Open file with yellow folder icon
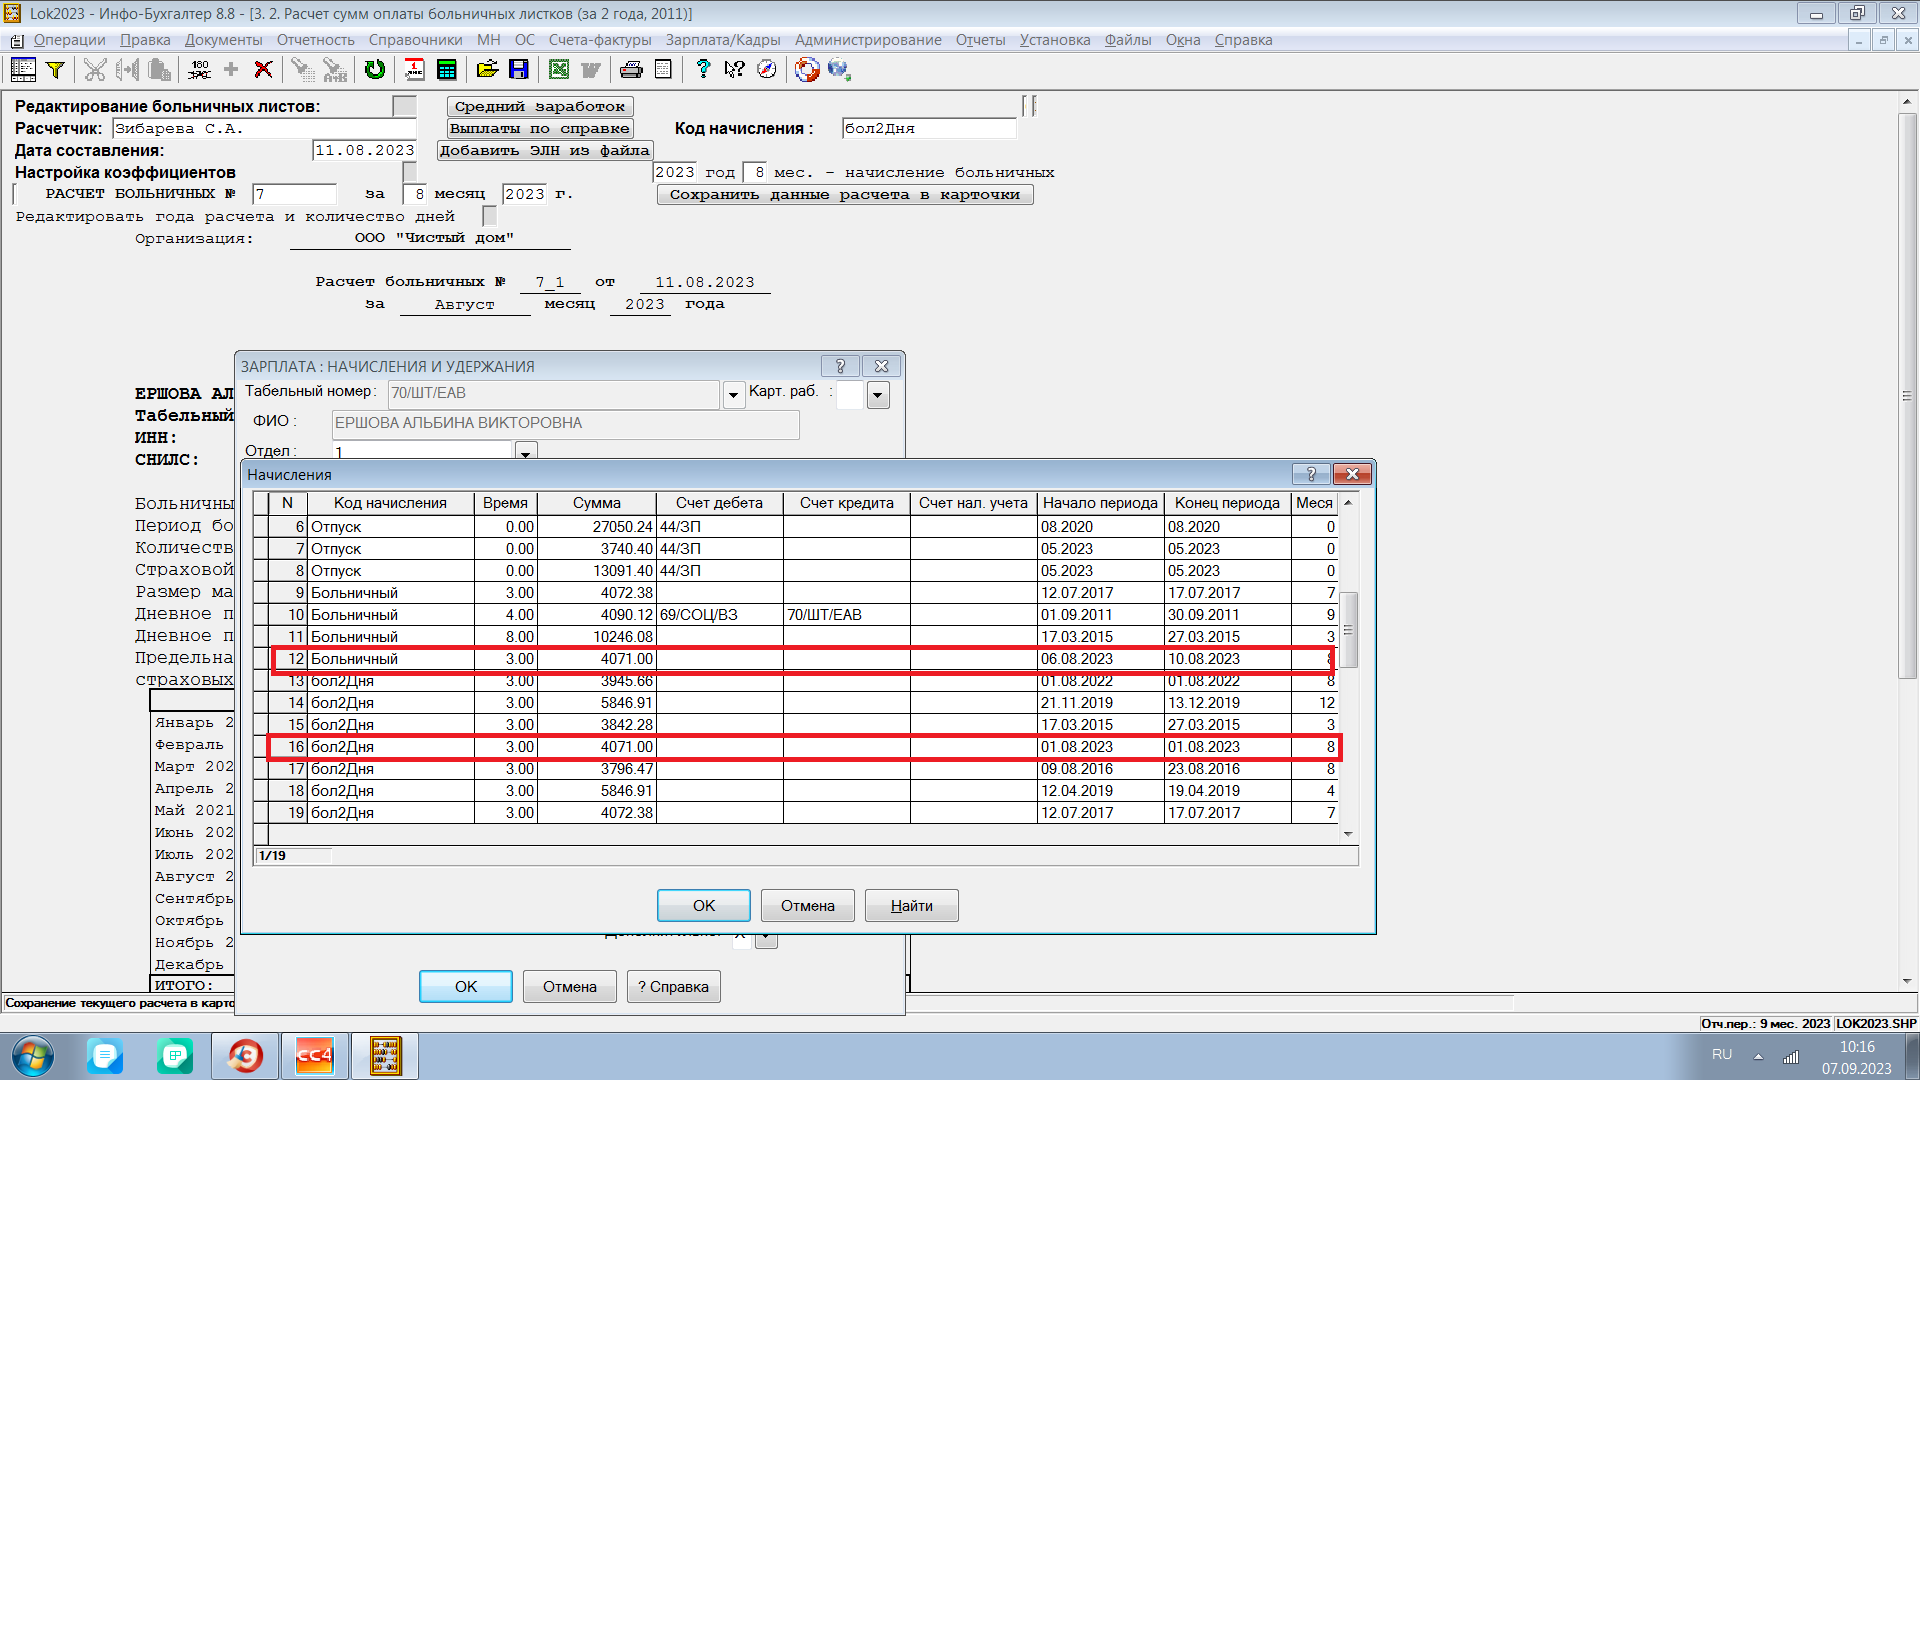The width and height of the screenshot is (1920, 1645). 487,69
